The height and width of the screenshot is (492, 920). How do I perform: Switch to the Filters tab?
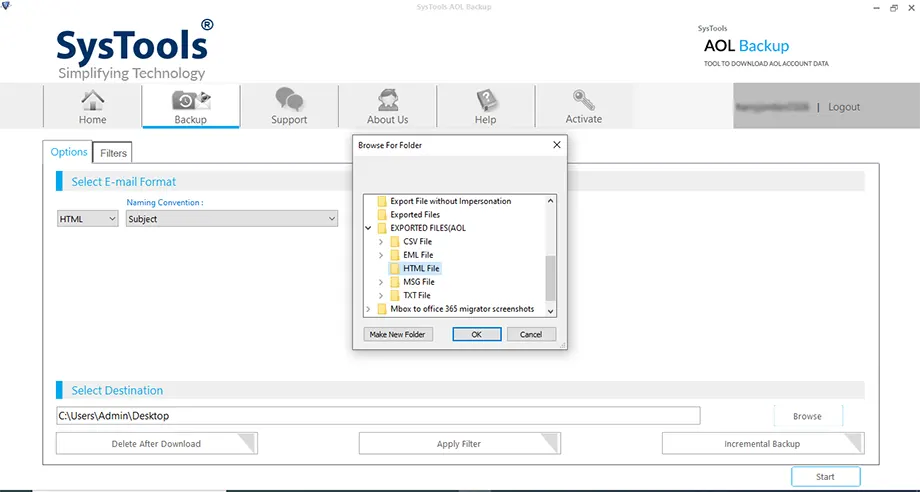113,153
